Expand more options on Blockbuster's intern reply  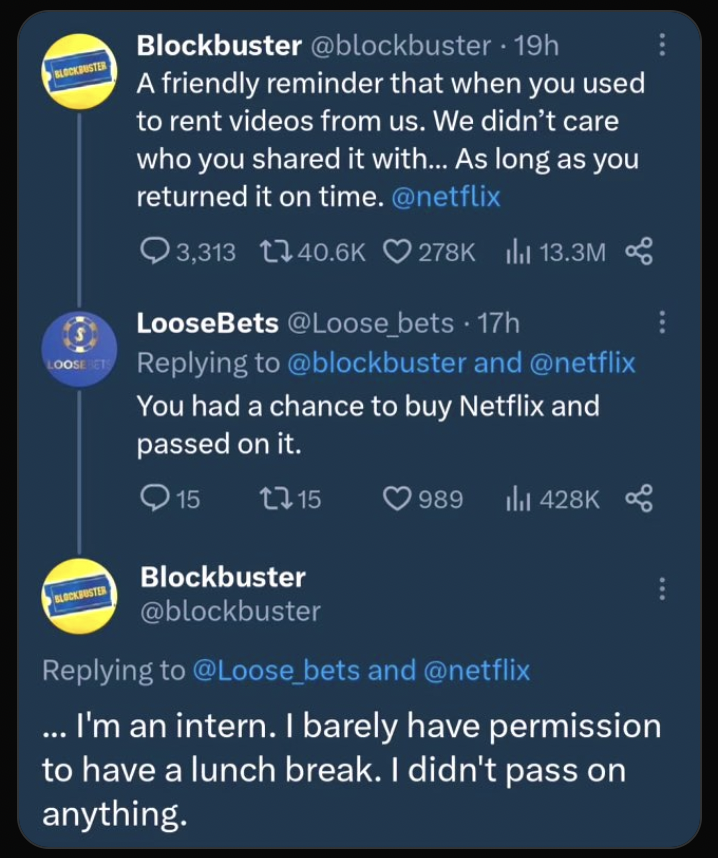tap(661, 589)
